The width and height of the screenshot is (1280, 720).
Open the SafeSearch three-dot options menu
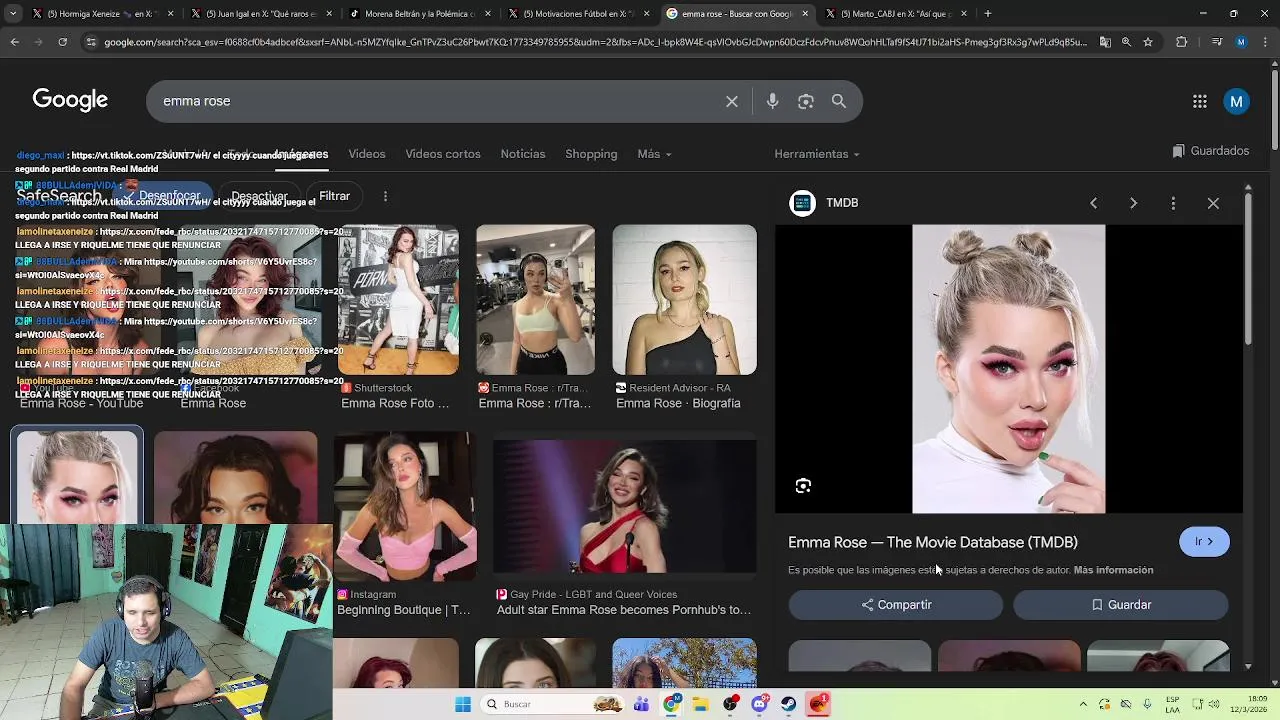click(385, 196)
